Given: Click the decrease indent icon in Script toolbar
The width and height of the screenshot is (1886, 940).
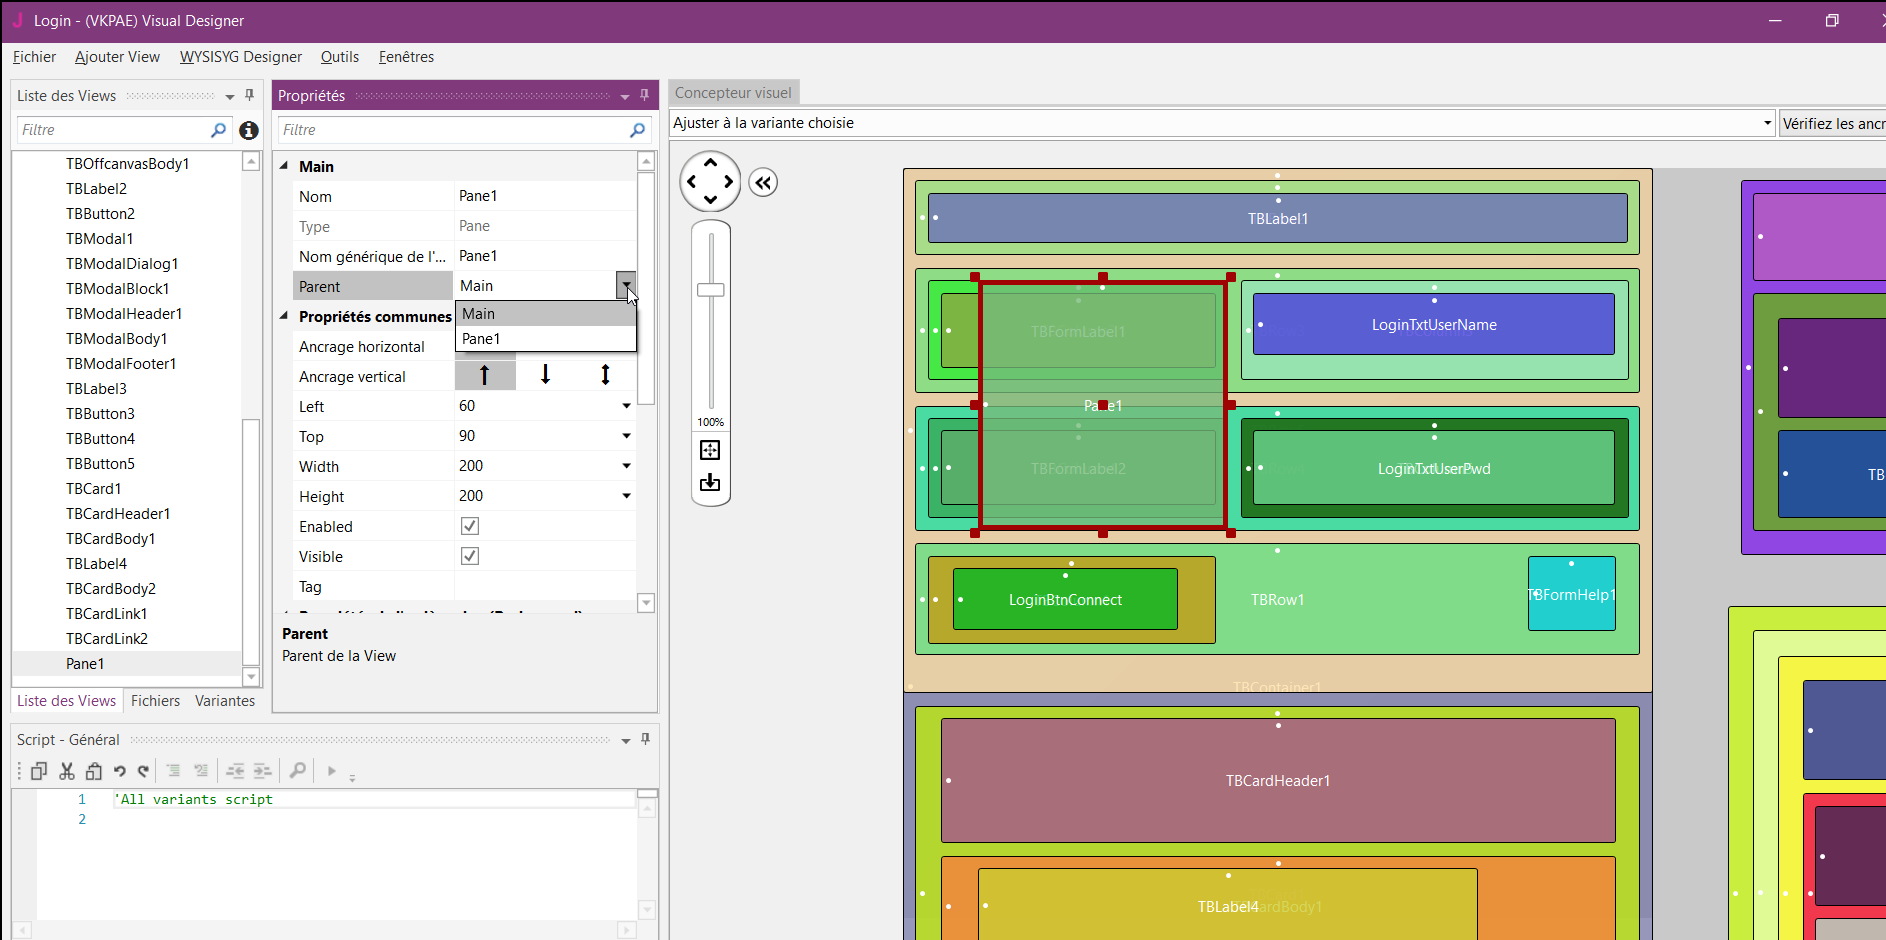Looking at the screenshot, I should tap(235, 771).
